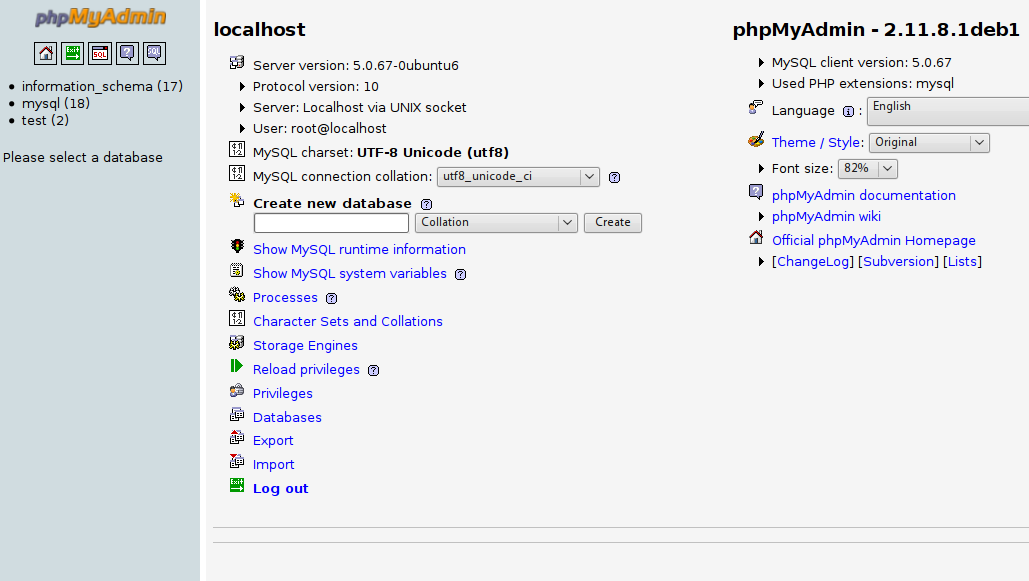Viewport: 1029px width, 581px height.
Task: Open Collation dropdown for new database
Action: [496, 223]
